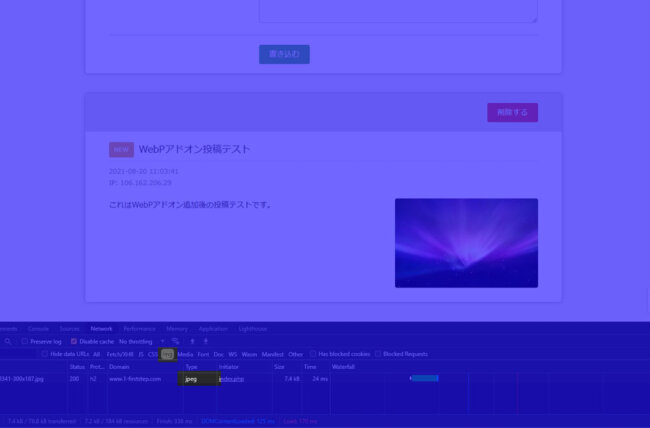
Task: Click the export HAR download arrow icon
Action: 206,341
